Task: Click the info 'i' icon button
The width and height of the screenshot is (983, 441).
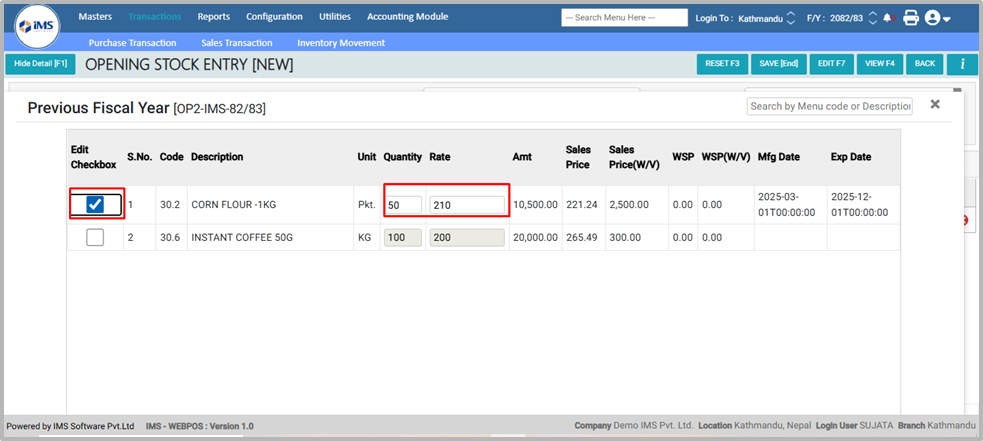Action: tap(962, 63)
